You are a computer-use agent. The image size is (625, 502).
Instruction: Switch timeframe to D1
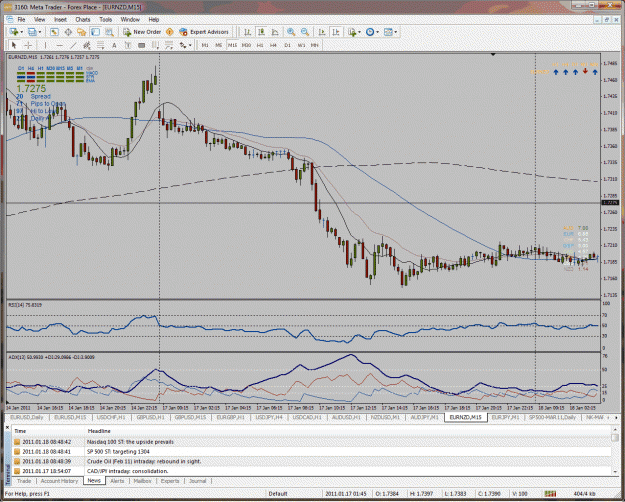click(x=287, y=45)
